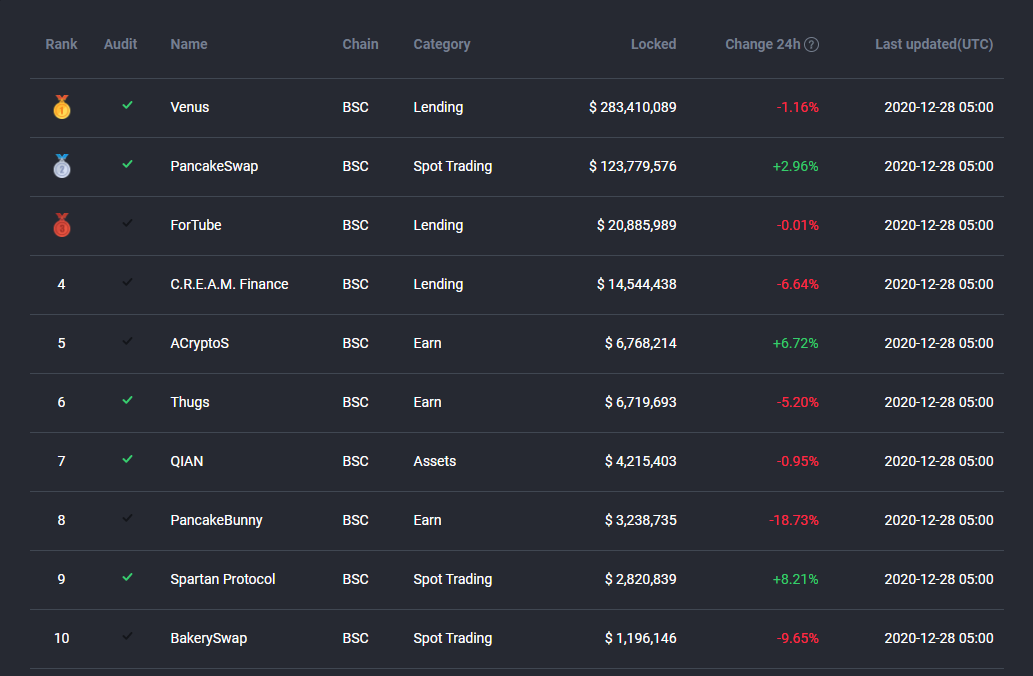Click the locked value $ 1,196,146
Image resolution: width=1033 pixels, height=676 pixels.
[640, 638]
